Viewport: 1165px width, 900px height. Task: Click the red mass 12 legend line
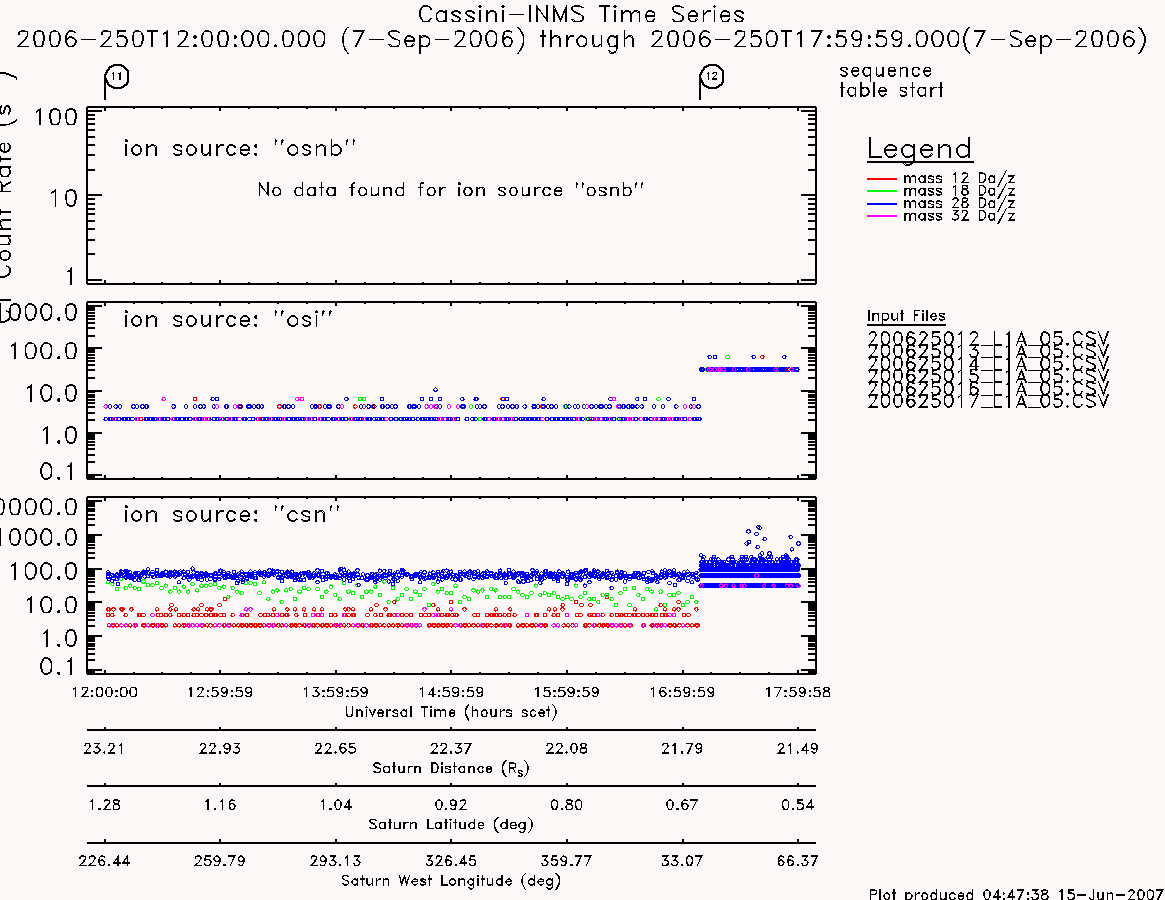pyautogui.click(x=882, y=178)
